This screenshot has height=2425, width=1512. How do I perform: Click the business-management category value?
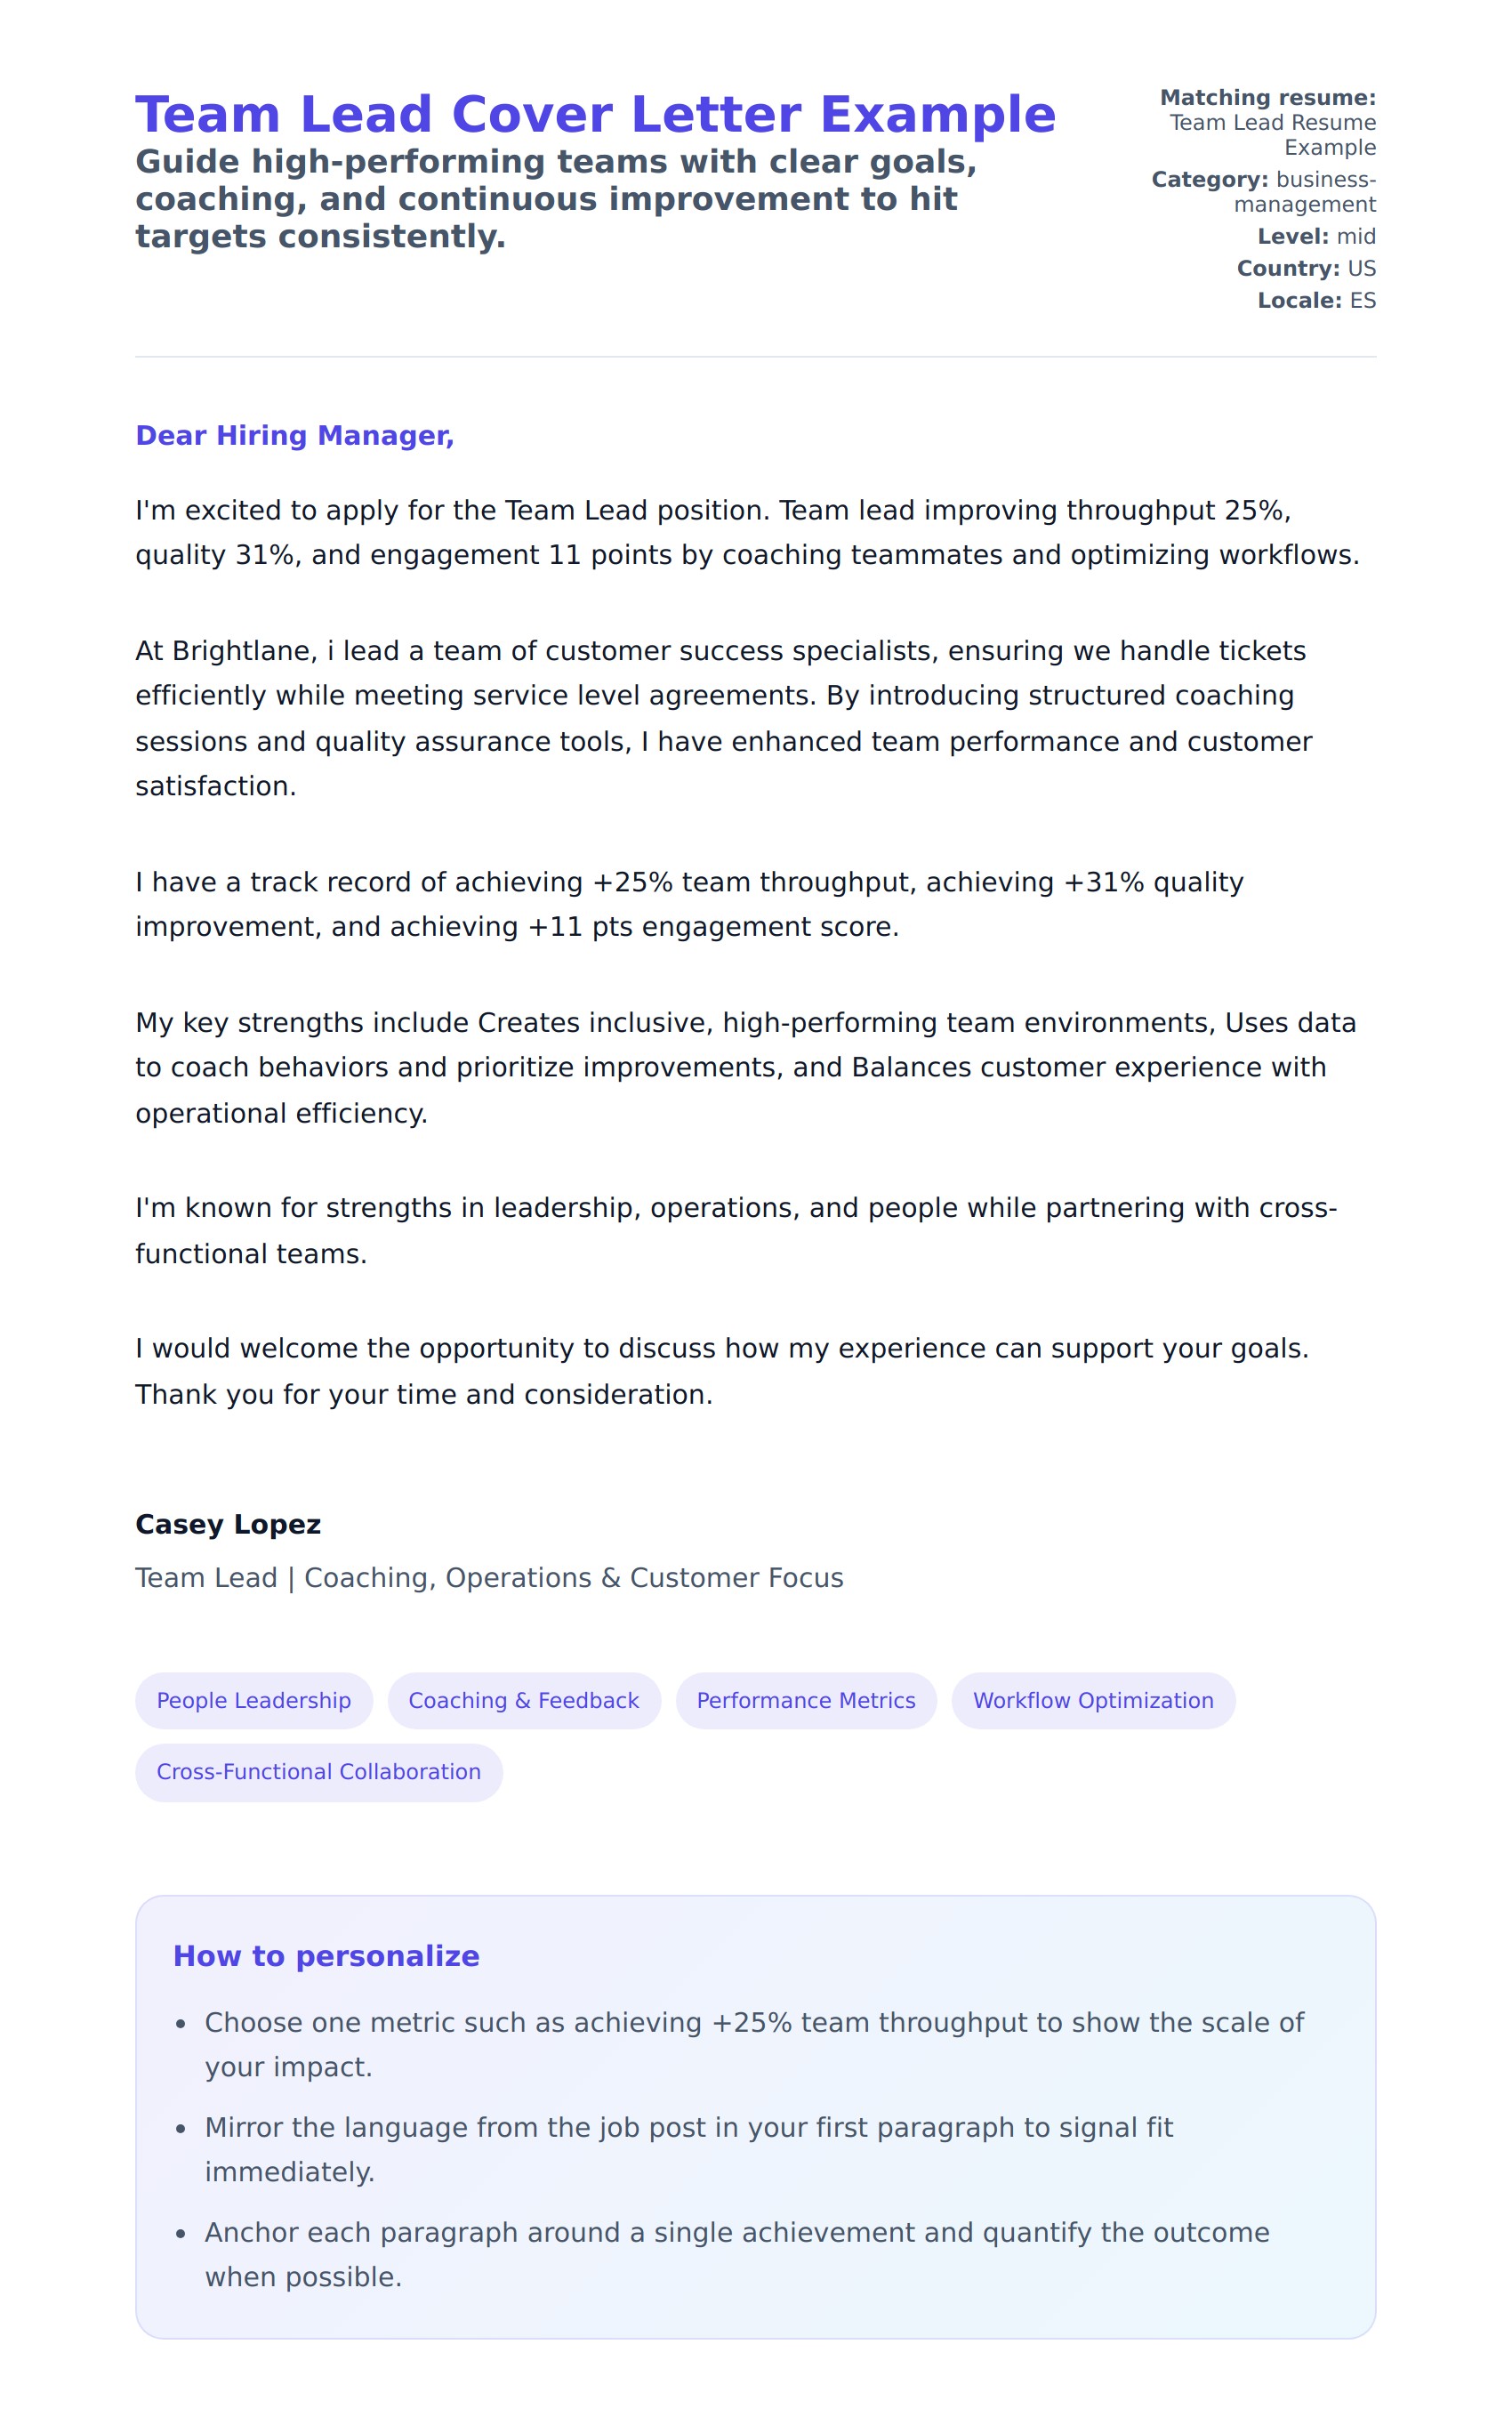(x=1304, y=192)
